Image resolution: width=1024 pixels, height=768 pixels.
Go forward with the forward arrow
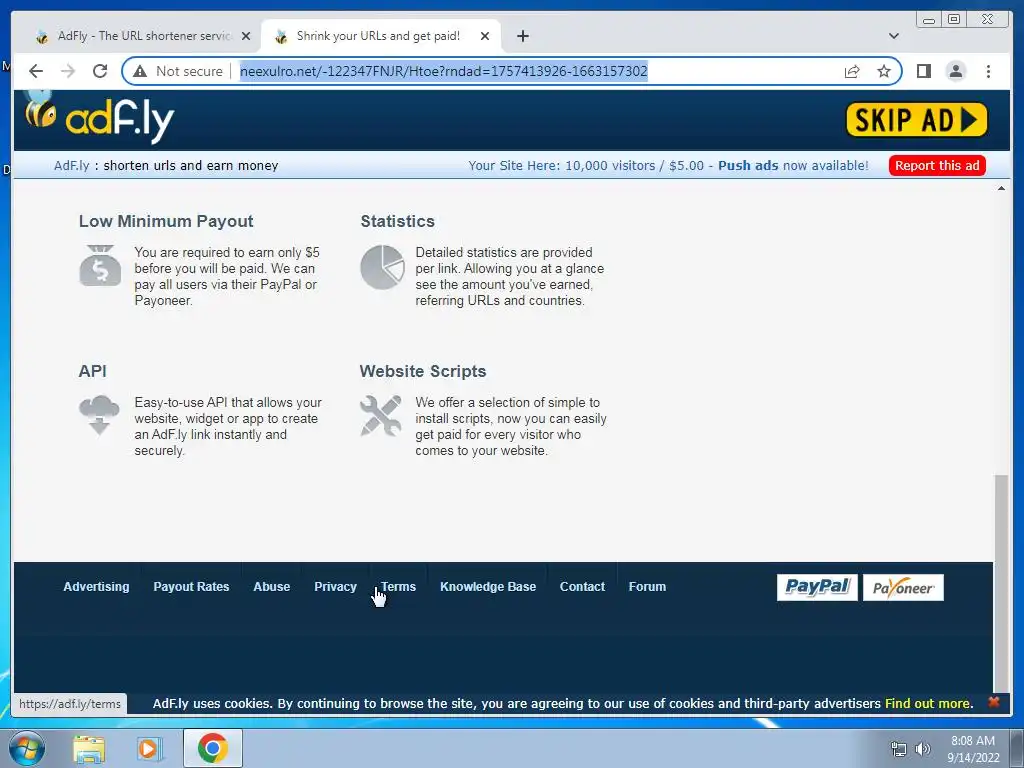coord(68,71)
